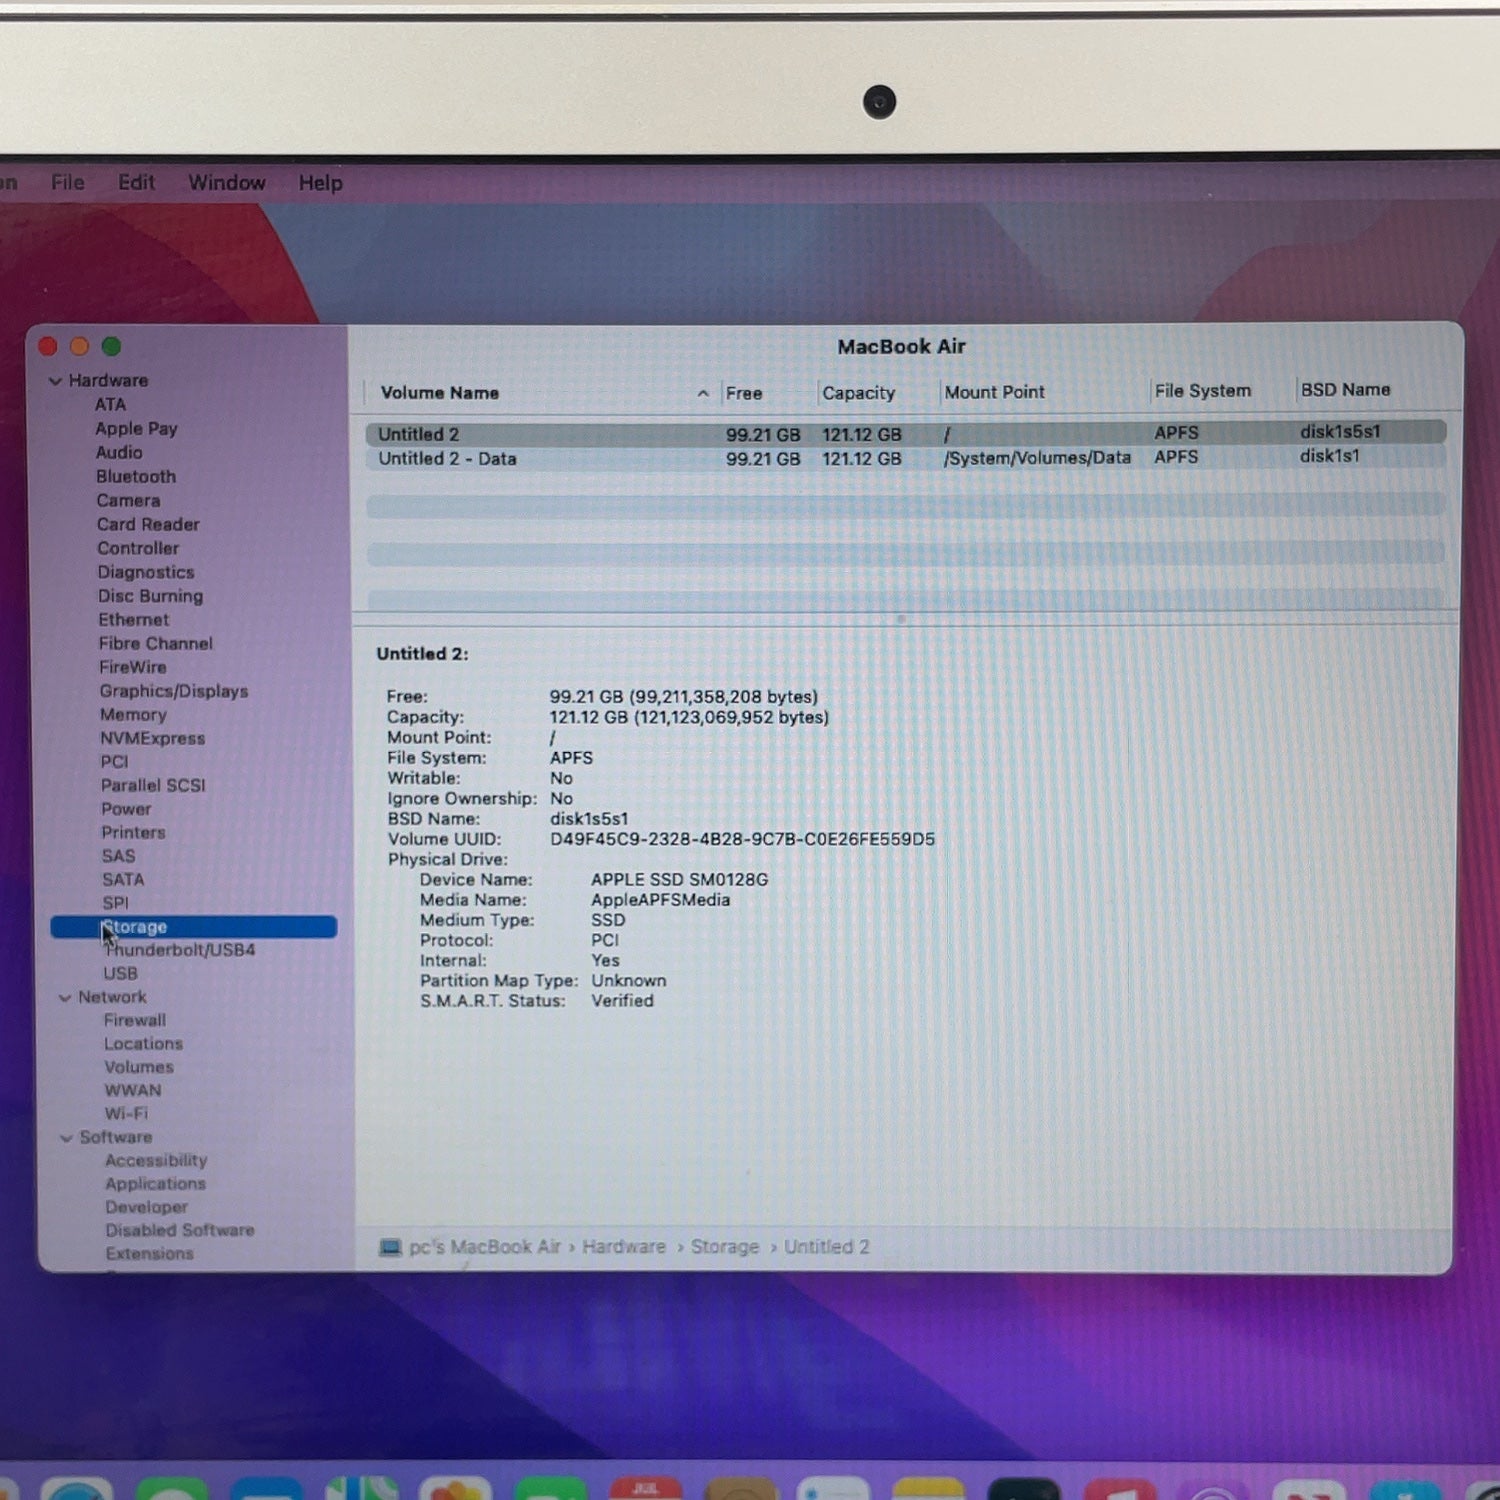Click the computer icon in path bar
This screenshot has height=1500, width=1500.
(390, 1247)
